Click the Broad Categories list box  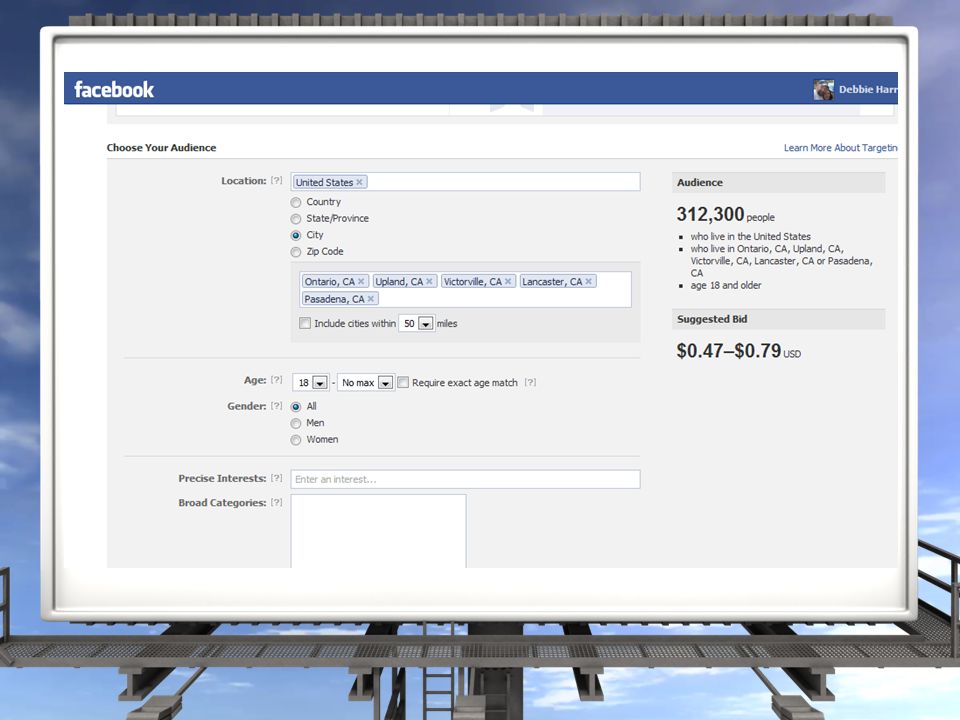tap(378, 531)
